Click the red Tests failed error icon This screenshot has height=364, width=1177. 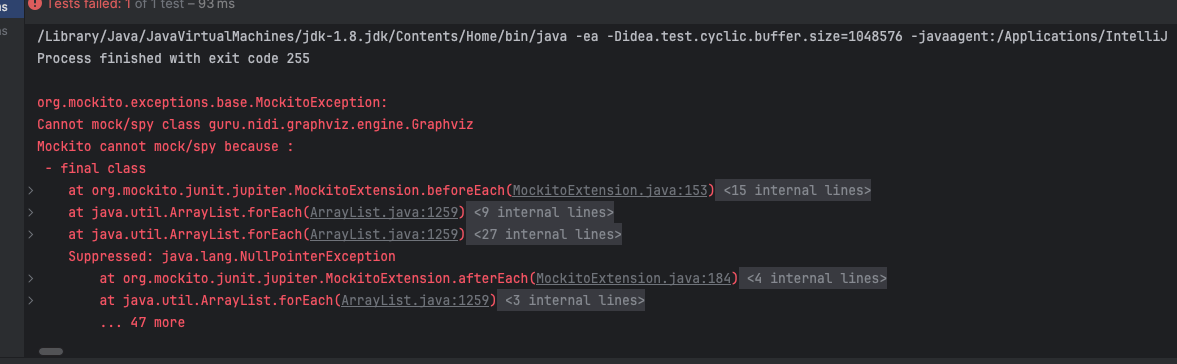(x=34, y=4)
